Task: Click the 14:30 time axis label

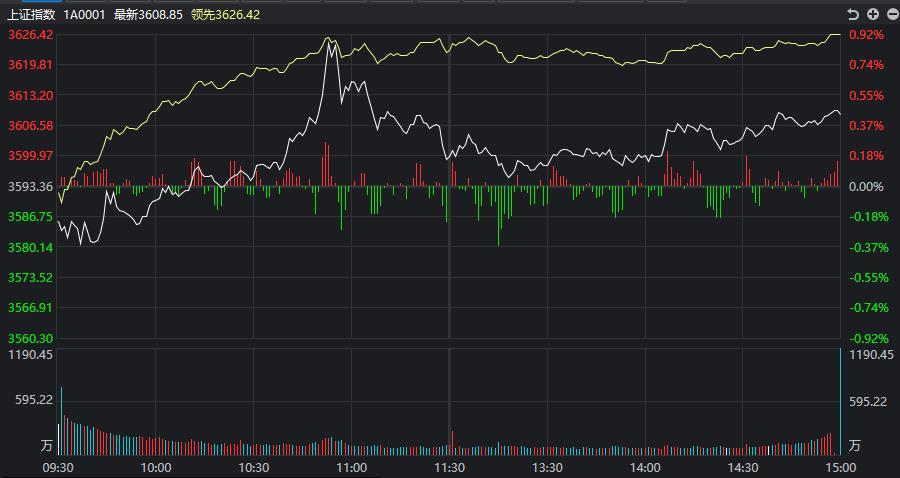Action: 743,467
